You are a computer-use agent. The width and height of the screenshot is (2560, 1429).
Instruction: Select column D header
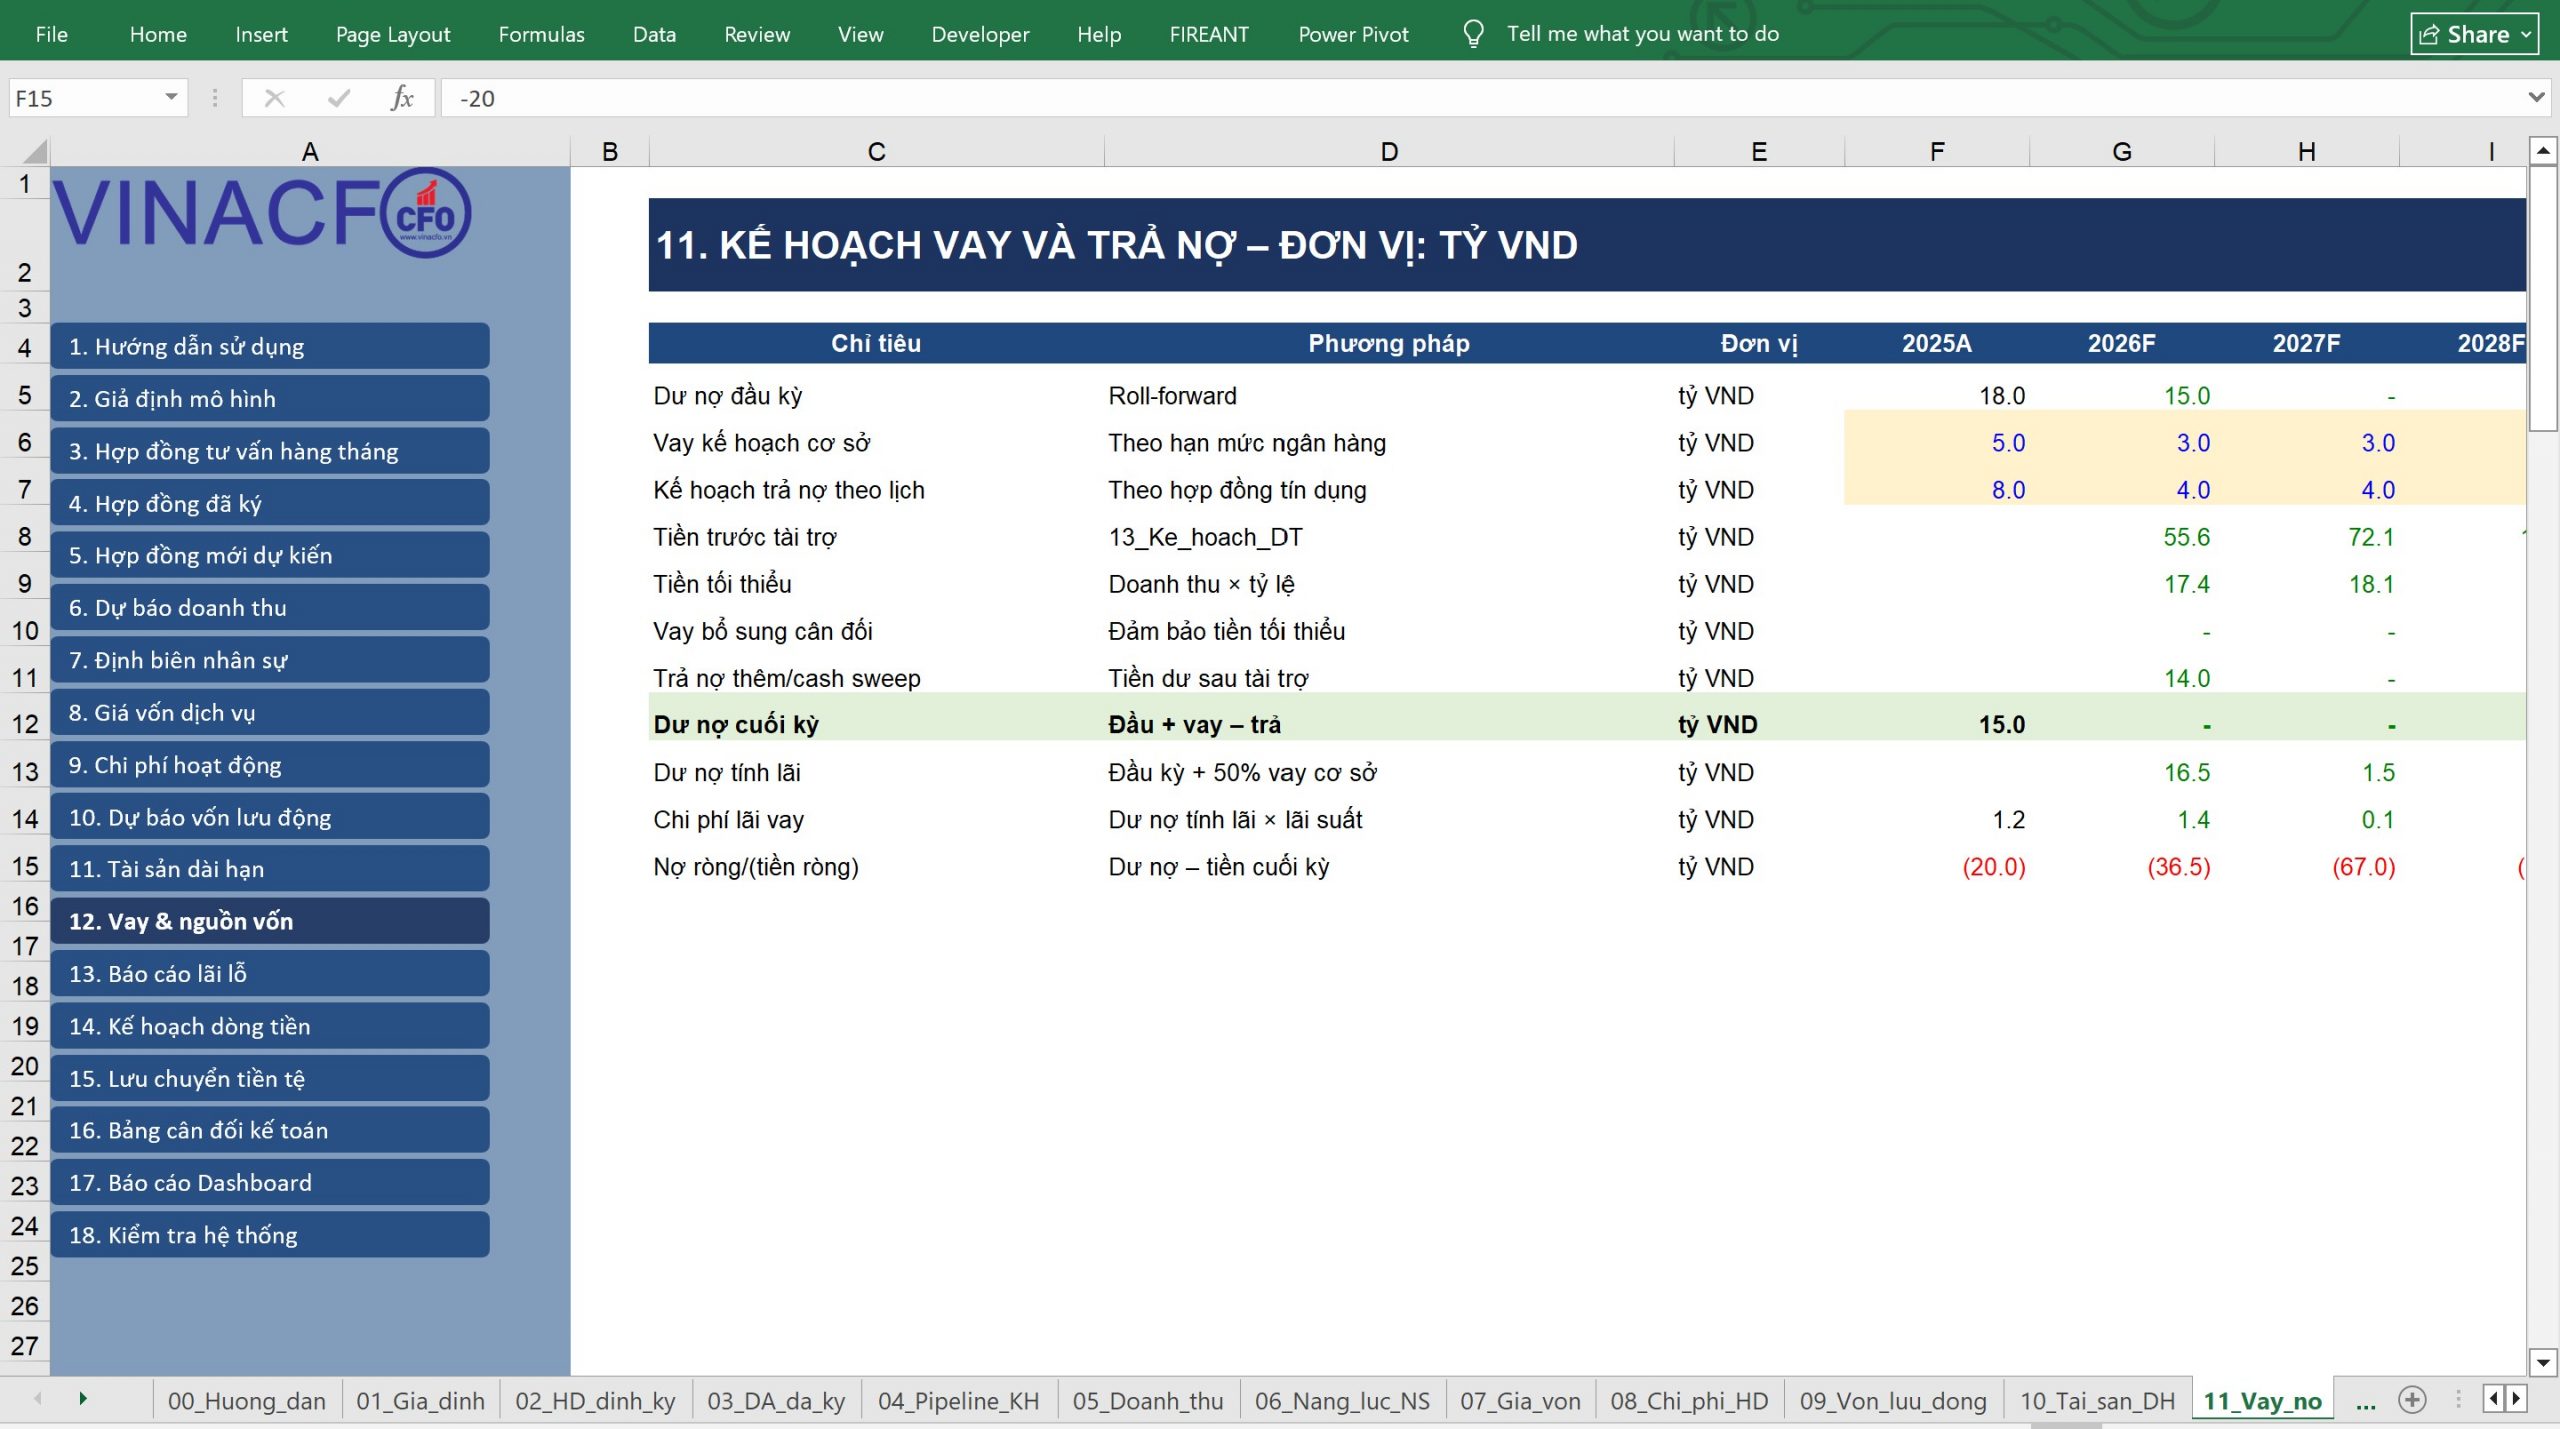1389,152
